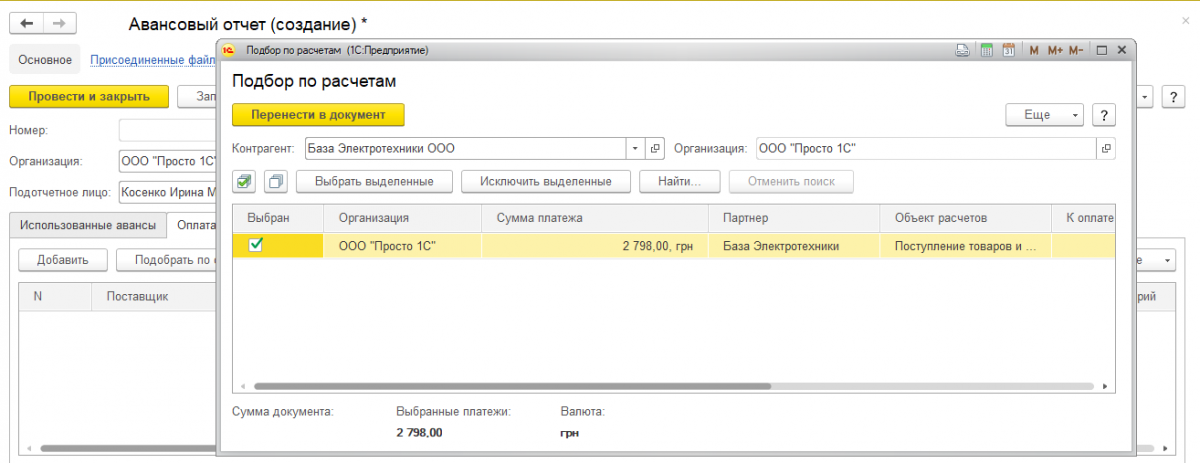Click Перенести в документ button
The width and height of the screenshot is (1200, 463).
(x=318, y=115)
